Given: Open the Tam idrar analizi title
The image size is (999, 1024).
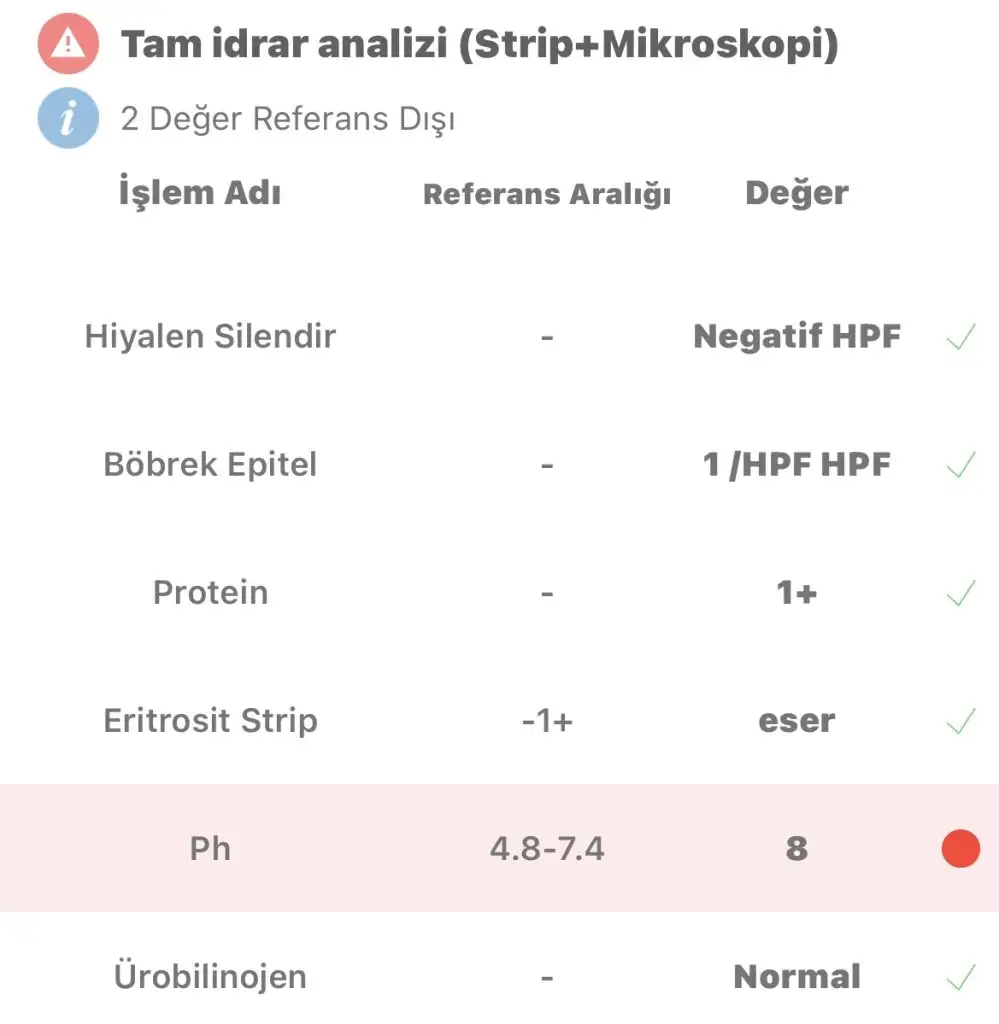Looking at the screenshot, I should click(480, 44).
